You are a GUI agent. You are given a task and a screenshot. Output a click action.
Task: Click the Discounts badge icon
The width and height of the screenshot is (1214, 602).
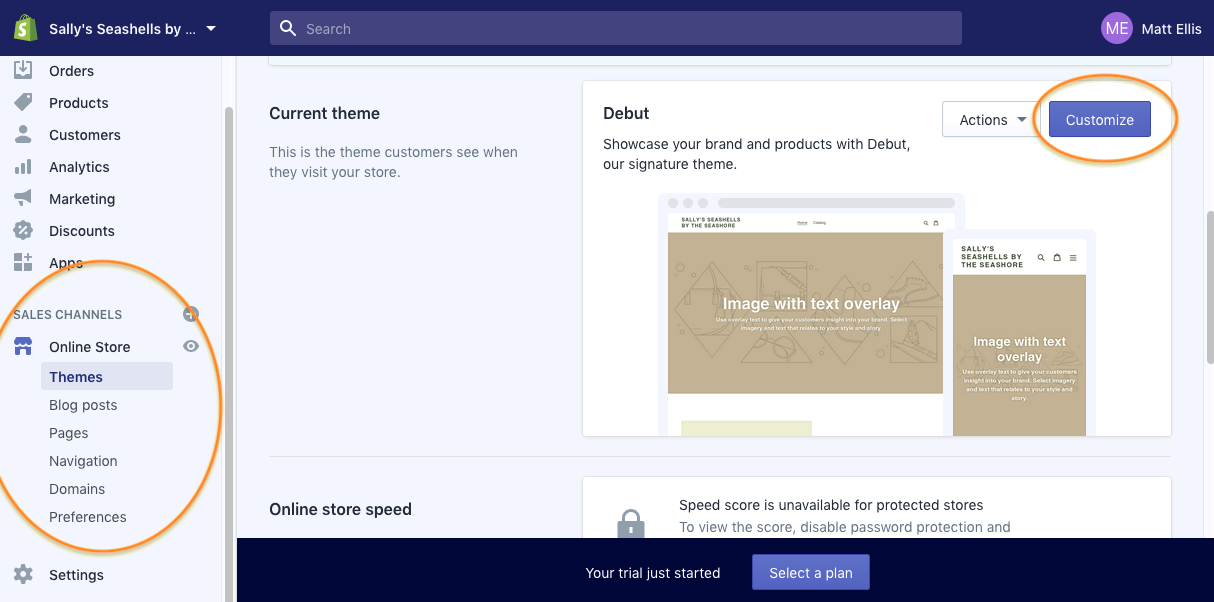tap(23, 231)
